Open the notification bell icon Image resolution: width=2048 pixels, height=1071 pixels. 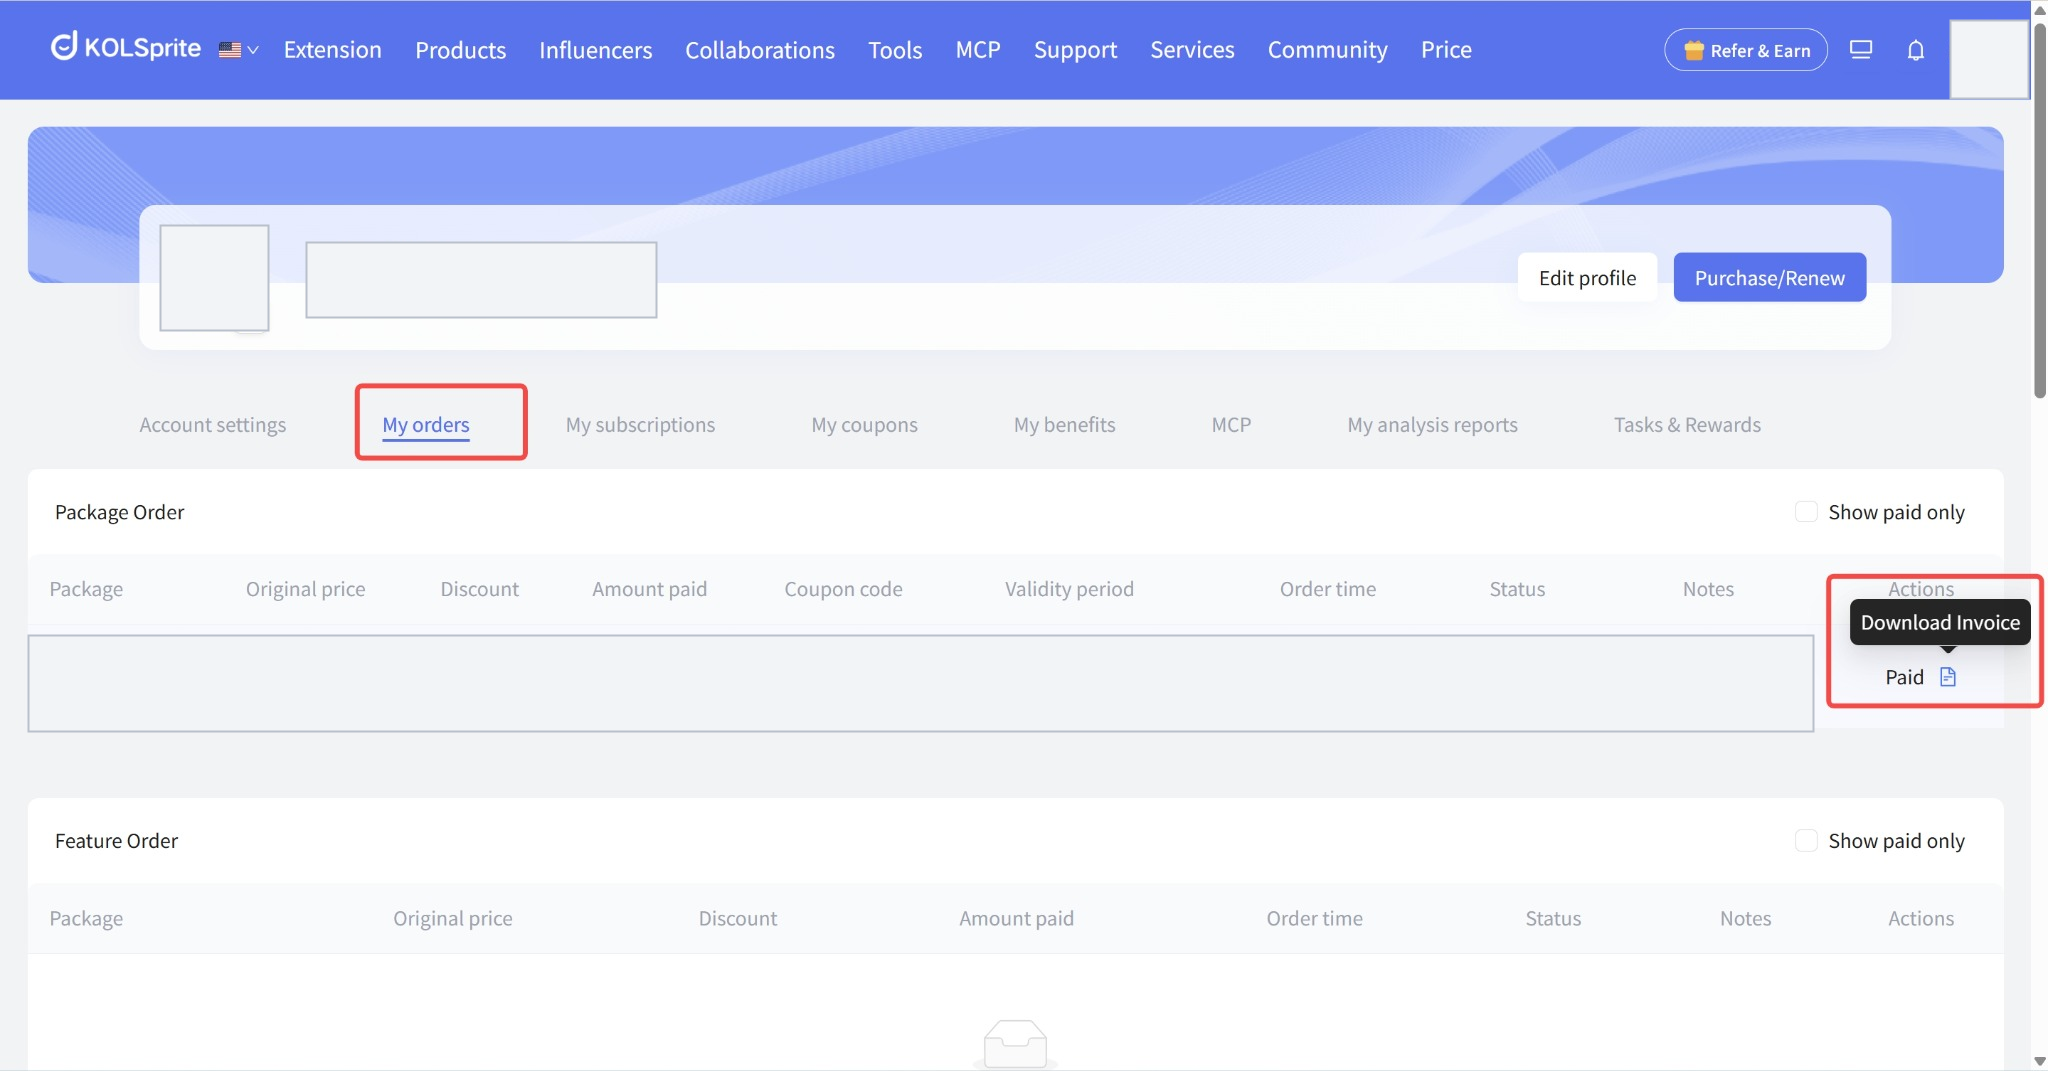click(x=1915, y=50)
